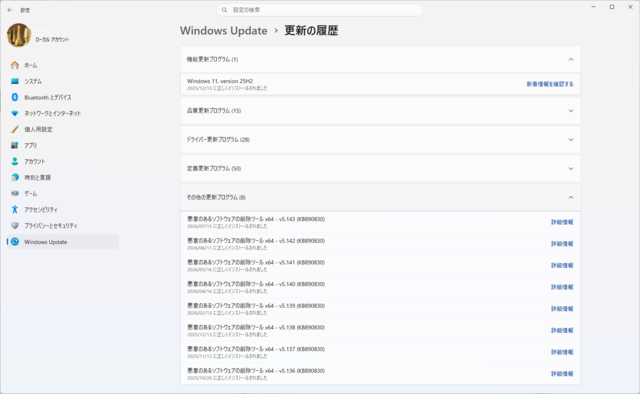Collapse the 機能更新プログラム section chevron
640x394 pixels.
[571, 59]
